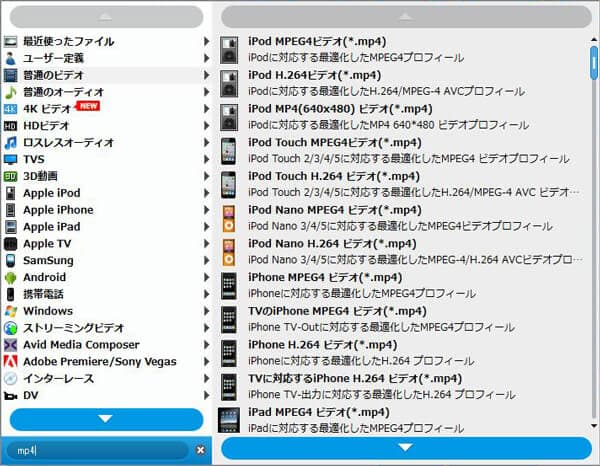Expand the HDビデオ submenu arrow

(x=206, y=126)
